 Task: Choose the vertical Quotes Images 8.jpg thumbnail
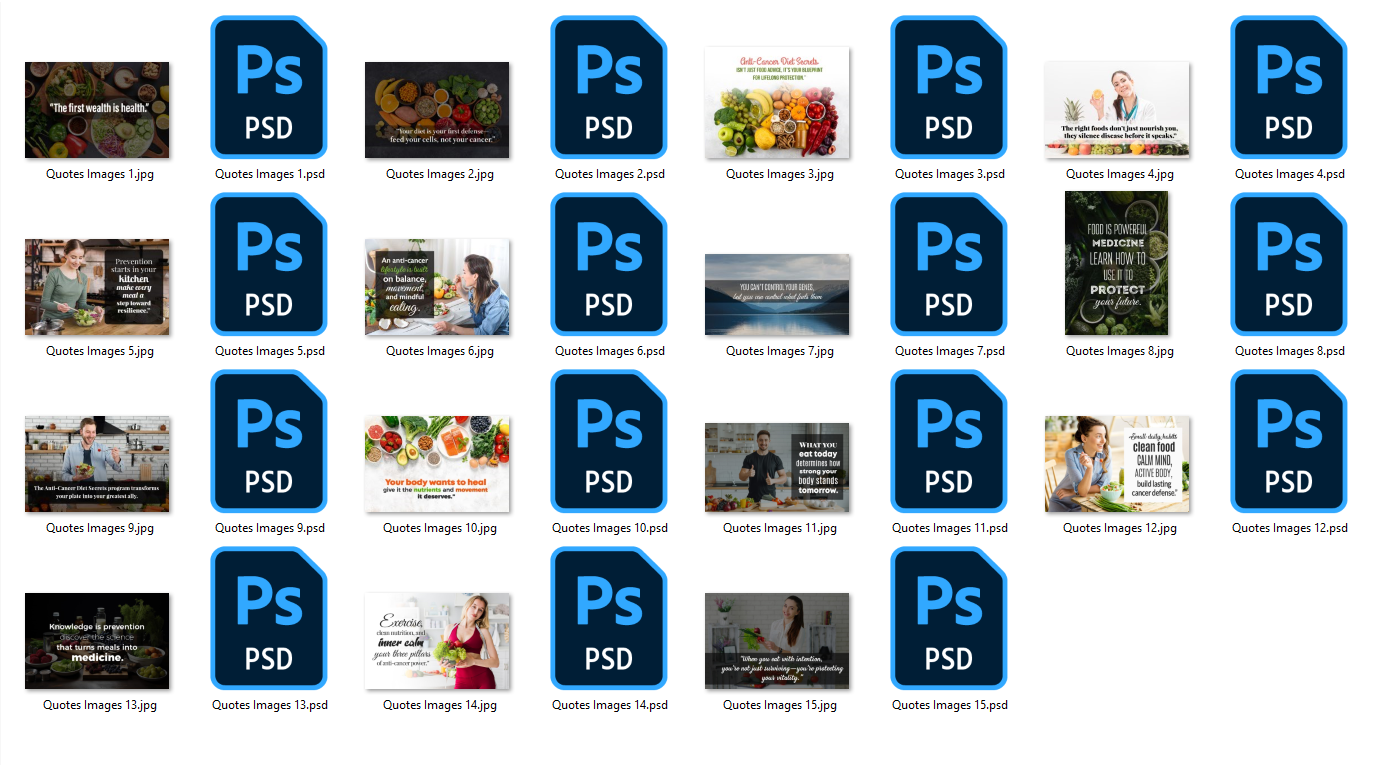(x=1116, y=264)
